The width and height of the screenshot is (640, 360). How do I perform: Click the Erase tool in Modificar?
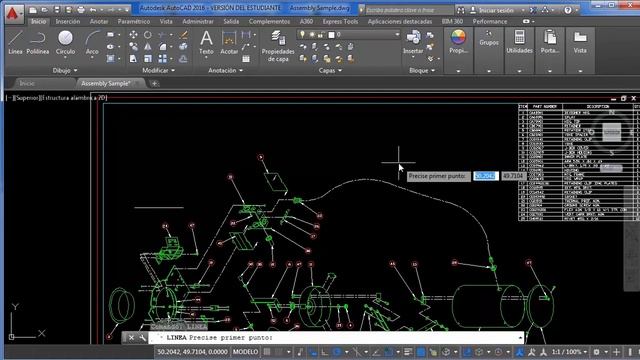(x=184, y=35)
